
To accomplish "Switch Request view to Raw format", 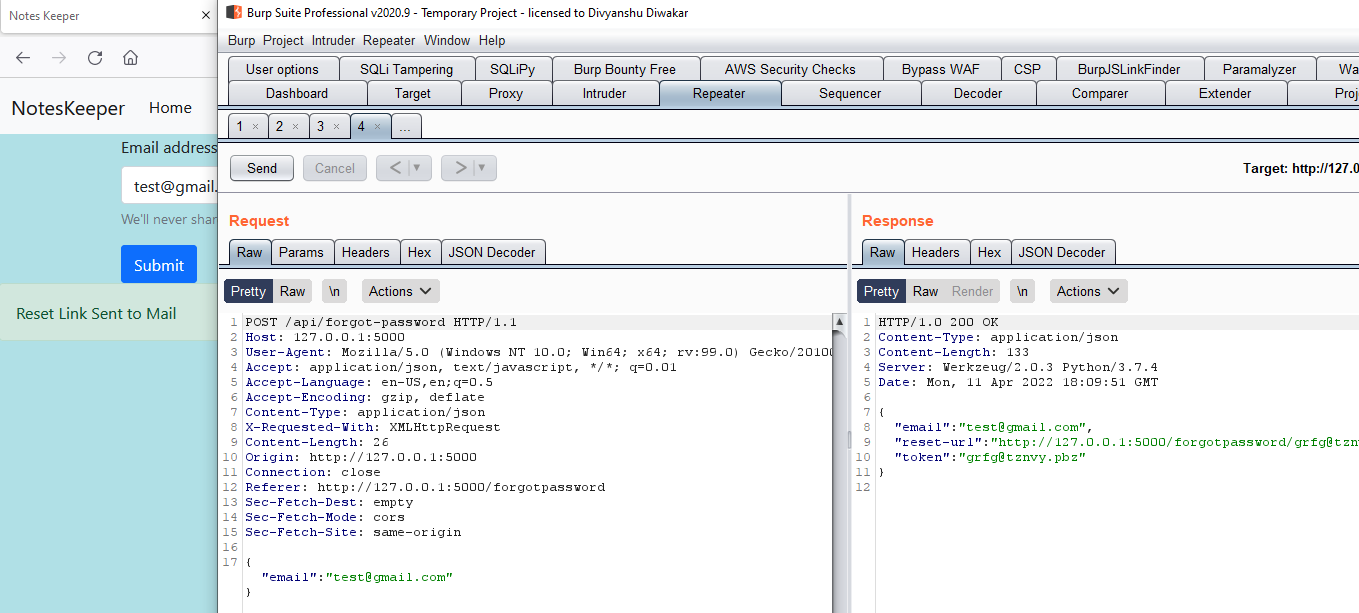I will pyautogui.click(x=293, y=291).
